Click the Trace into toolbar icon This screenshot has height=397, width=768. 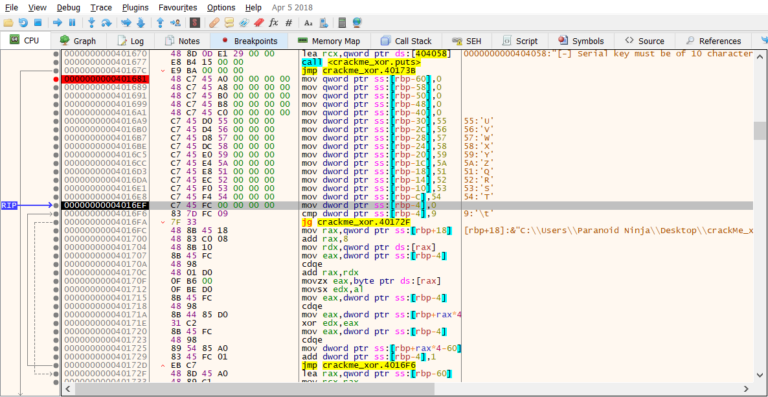126,23
